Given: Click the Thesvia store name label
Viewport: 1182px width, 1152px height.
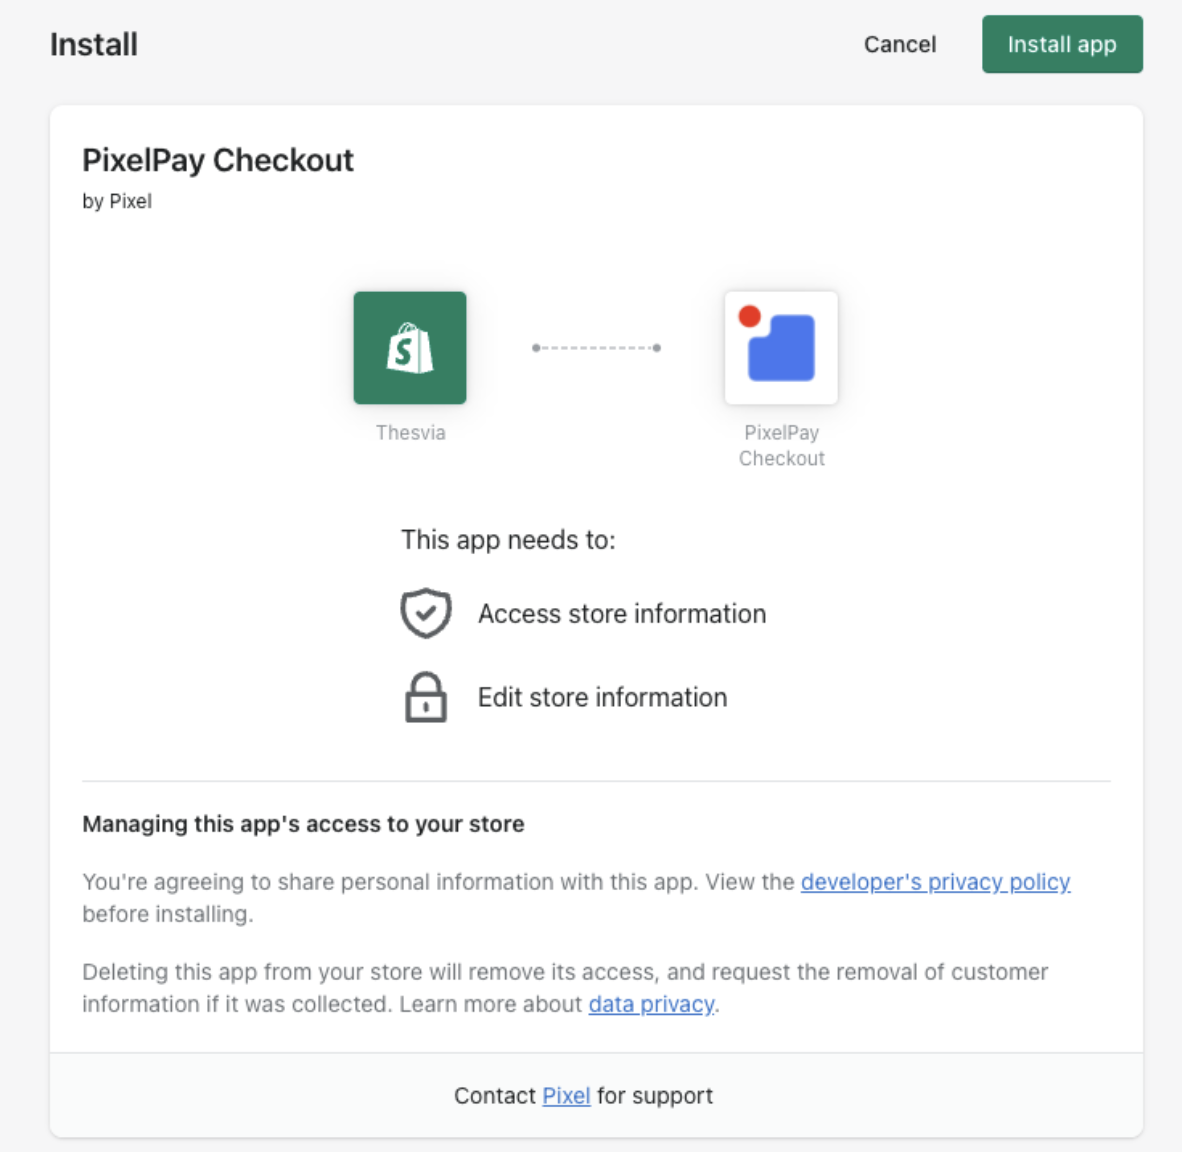Looking at the screenshot, I should click(x=411, y=433).
